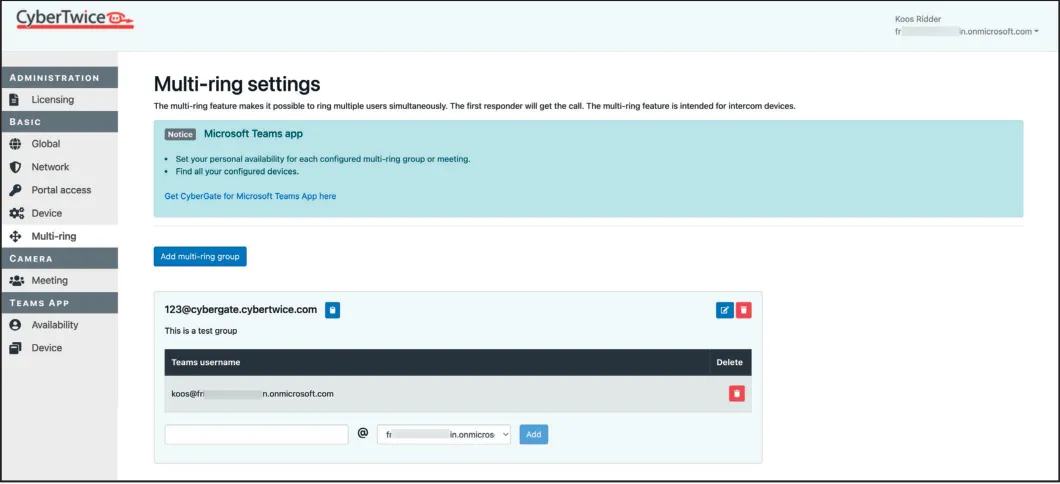
Task: Click the Availability person icon
Action: [x=16, y=324]
